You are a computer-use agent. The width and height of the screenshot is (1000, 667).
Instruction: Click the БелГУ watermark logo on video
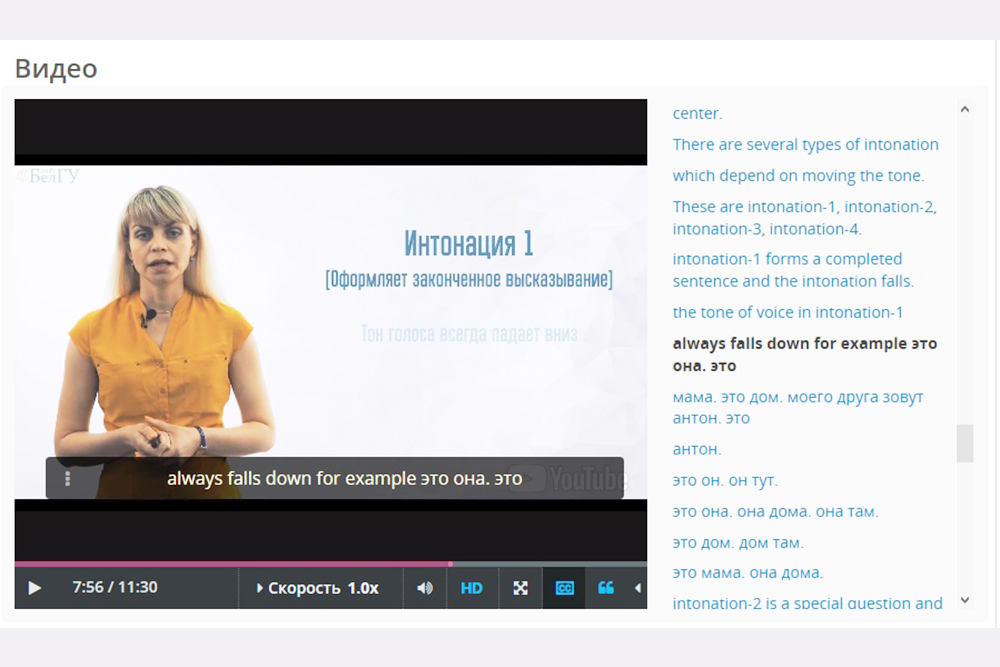click(48, 176)
